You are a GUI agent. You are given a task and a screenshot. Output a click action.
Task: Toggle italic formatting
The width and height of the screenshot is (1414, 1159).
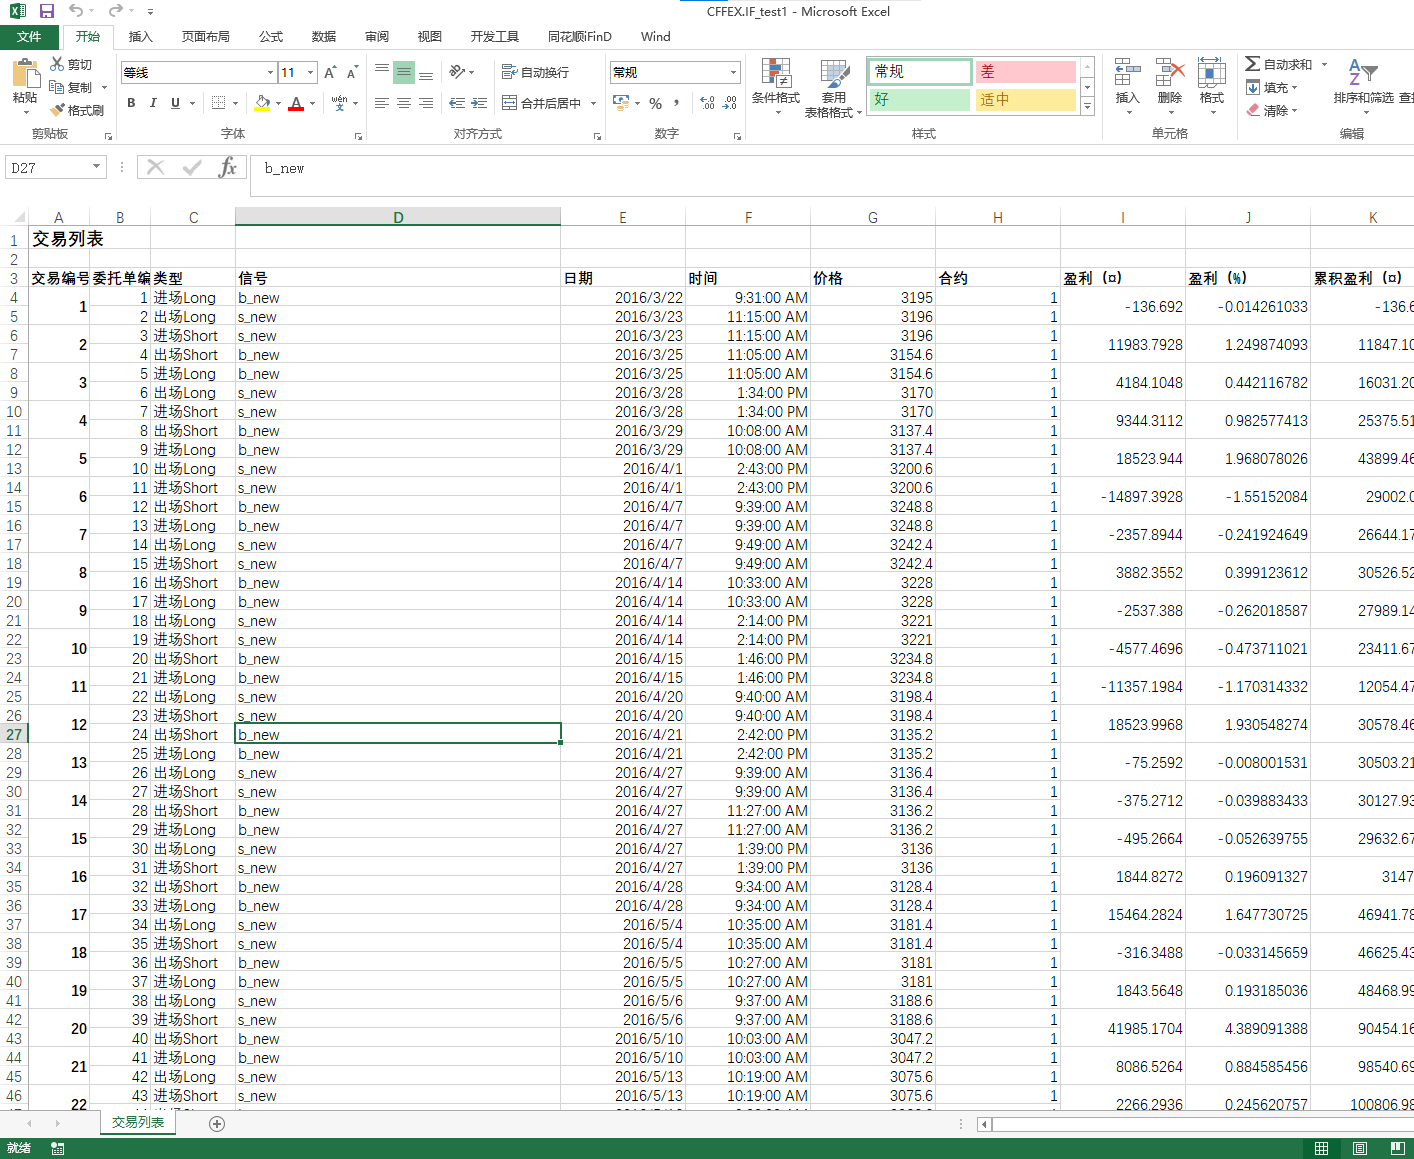[153, 103]
